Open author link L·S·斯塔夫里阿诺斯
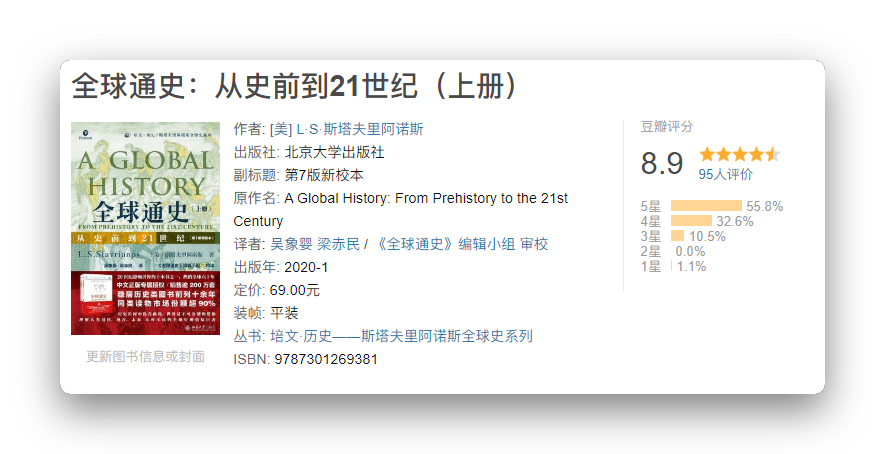 pos(347,129)
